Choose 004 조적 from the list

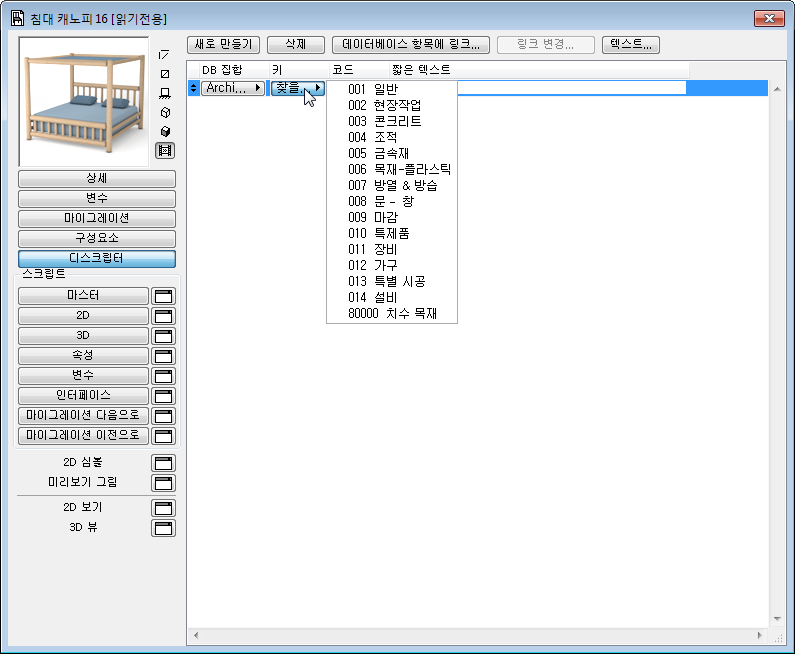pos(392,137)
